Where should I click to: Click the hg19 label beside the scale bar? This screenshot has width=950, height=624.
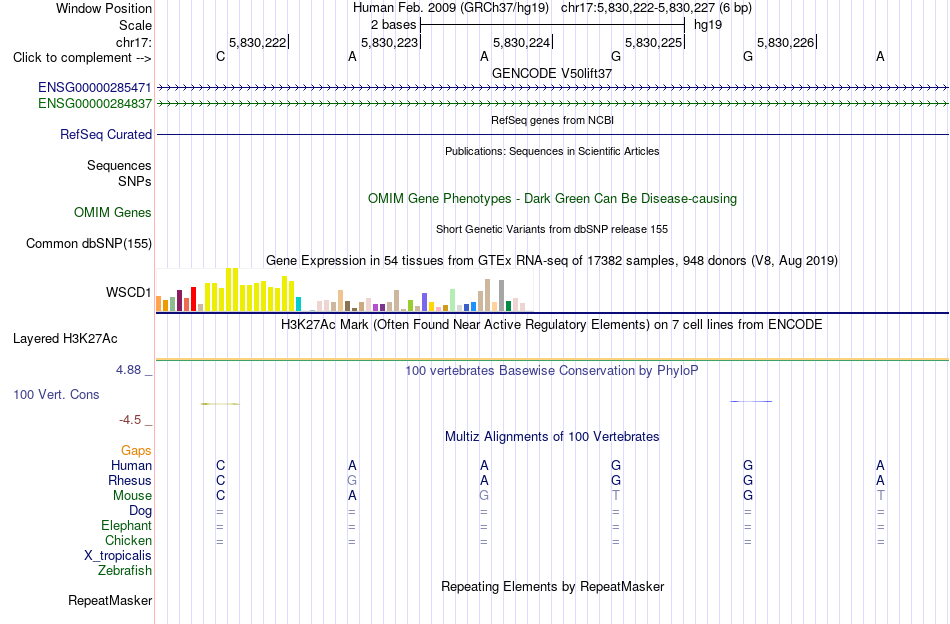[x=708, y=25]
